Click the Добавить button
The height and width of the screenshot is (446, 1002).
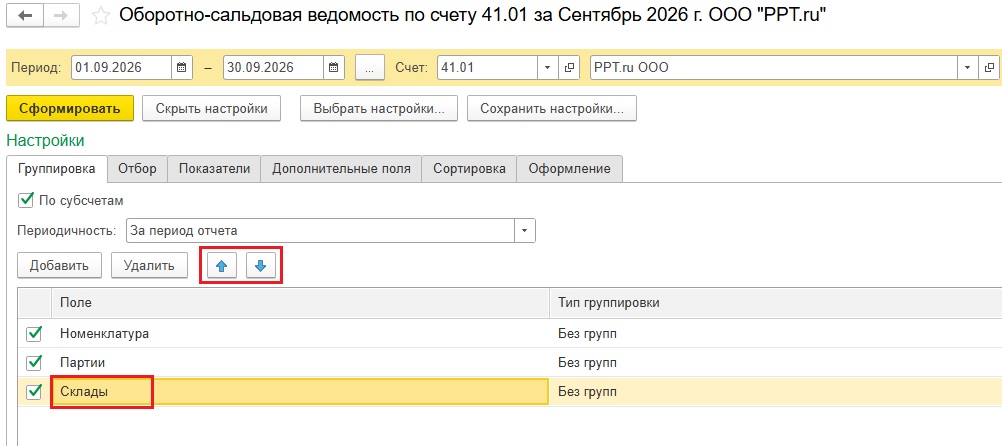tap(59, 265)
